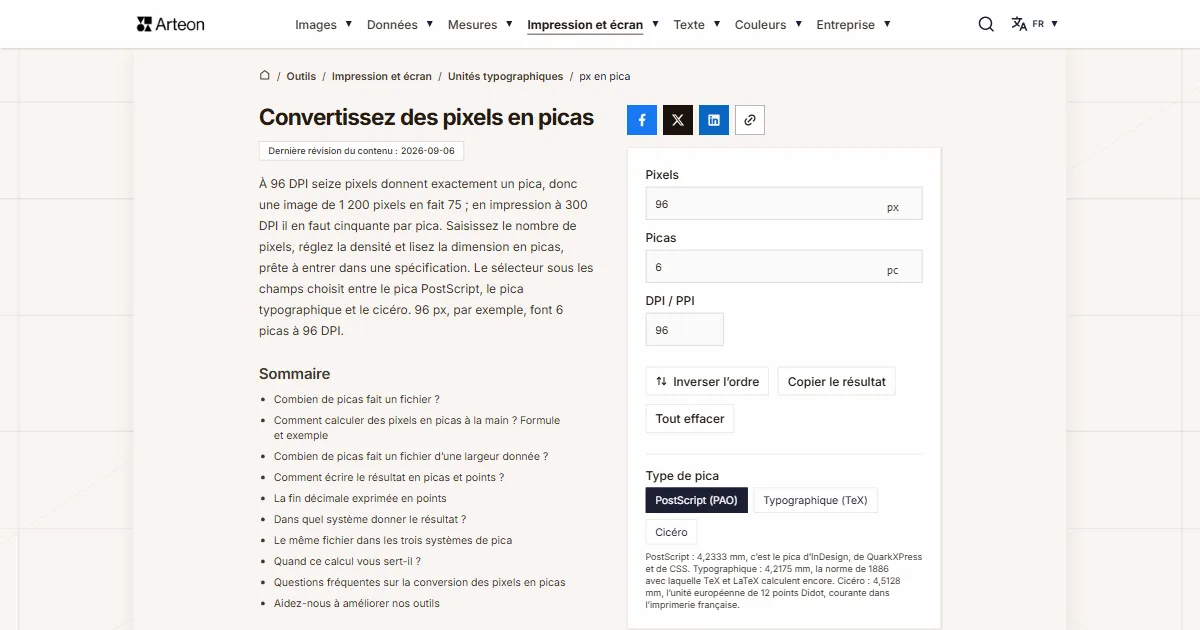Screen dimensions: 1200x630
Task: Select Cicéro pica type
Action: pos(672,532)
